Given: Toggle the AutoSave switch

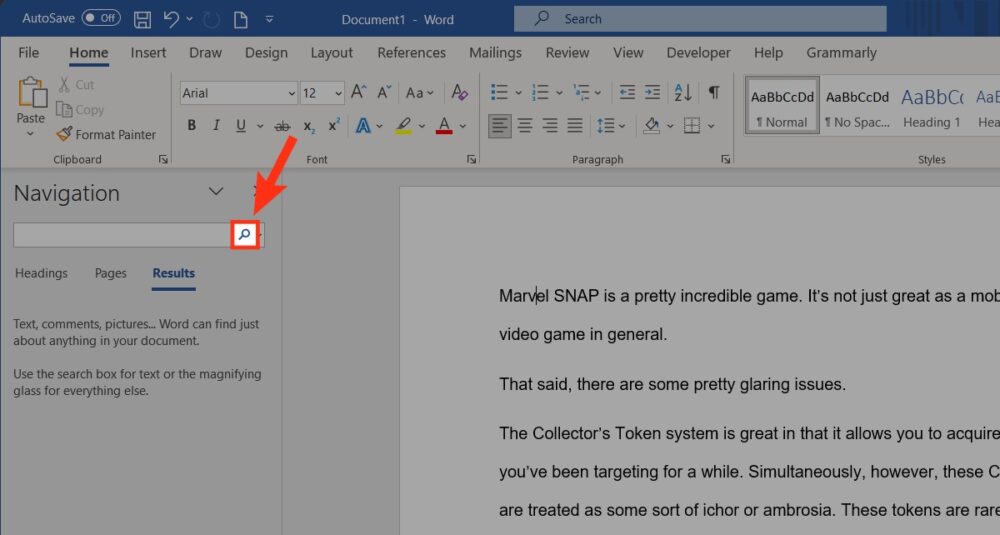Looking at the screenshot, I should (x=100, y=18).
